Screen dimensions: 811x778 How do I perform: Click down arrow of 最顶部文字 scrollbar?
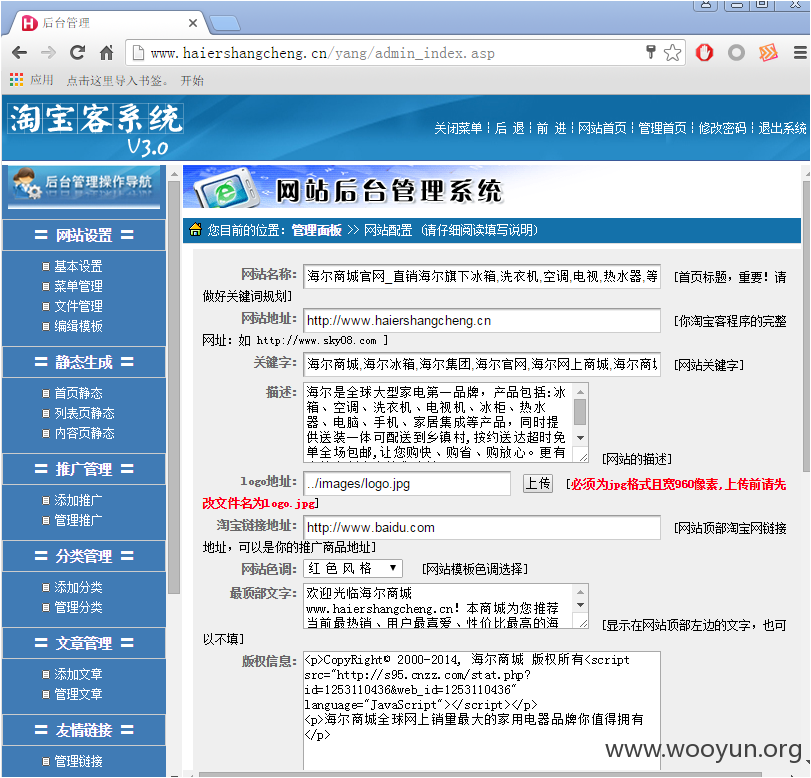(x=580, y=605)
